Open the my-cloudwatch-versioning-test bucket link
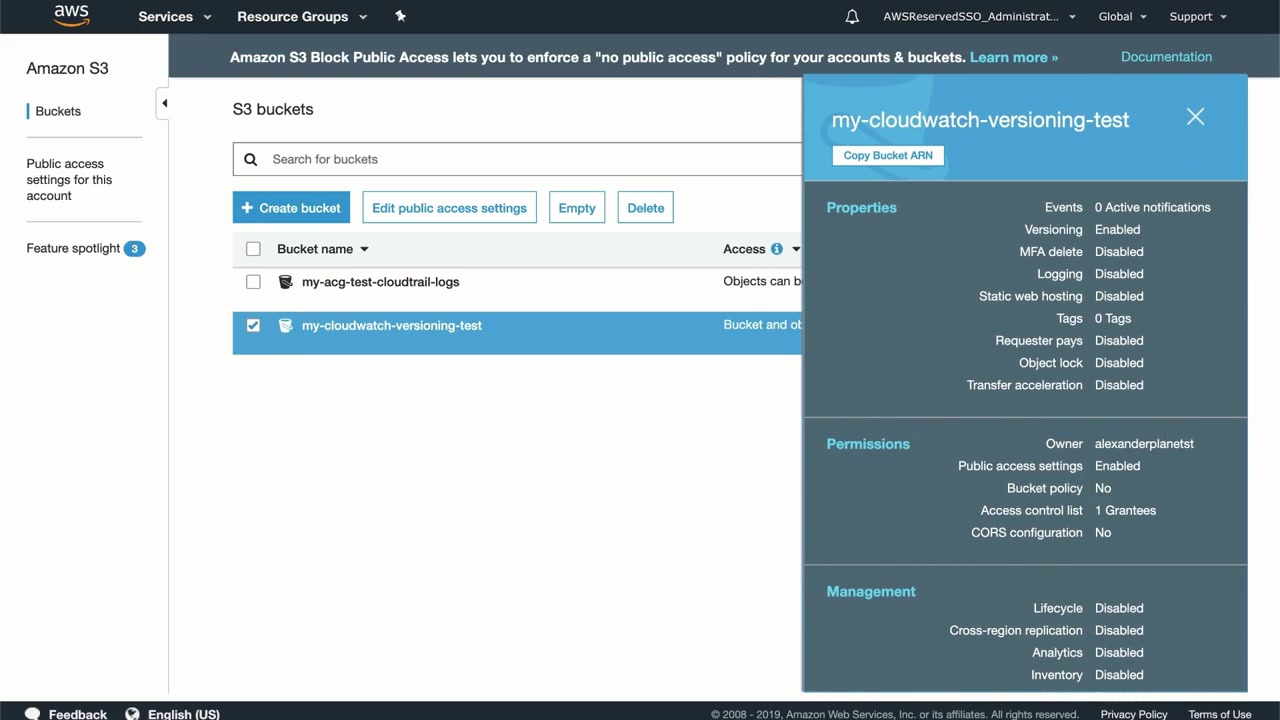1280x720 pixels. click(x=392, y=325)
